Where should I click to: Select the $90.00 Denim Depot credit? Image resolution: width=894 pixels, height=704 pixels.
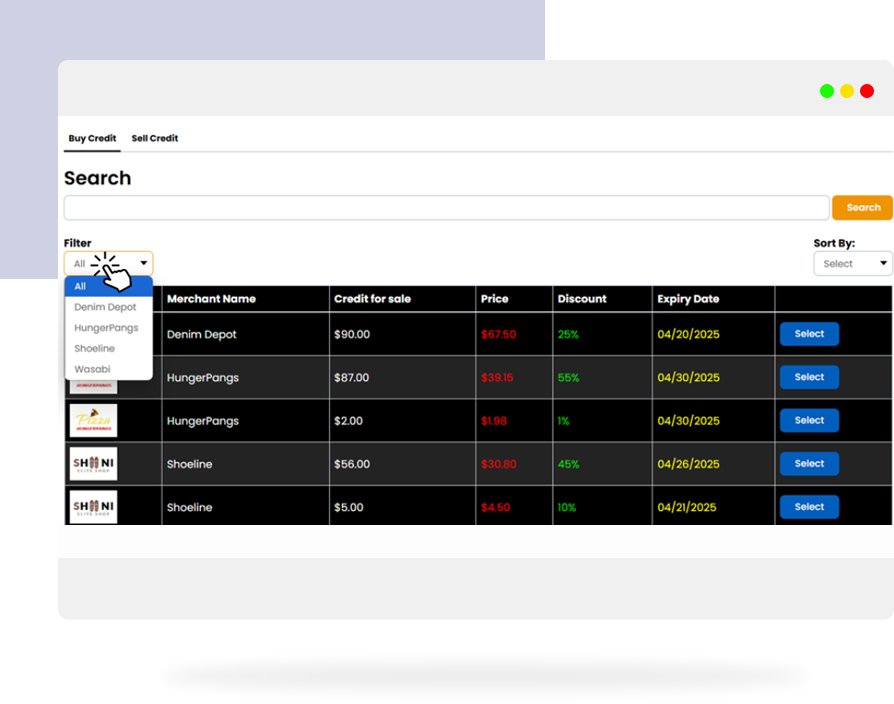pos(809,334)
